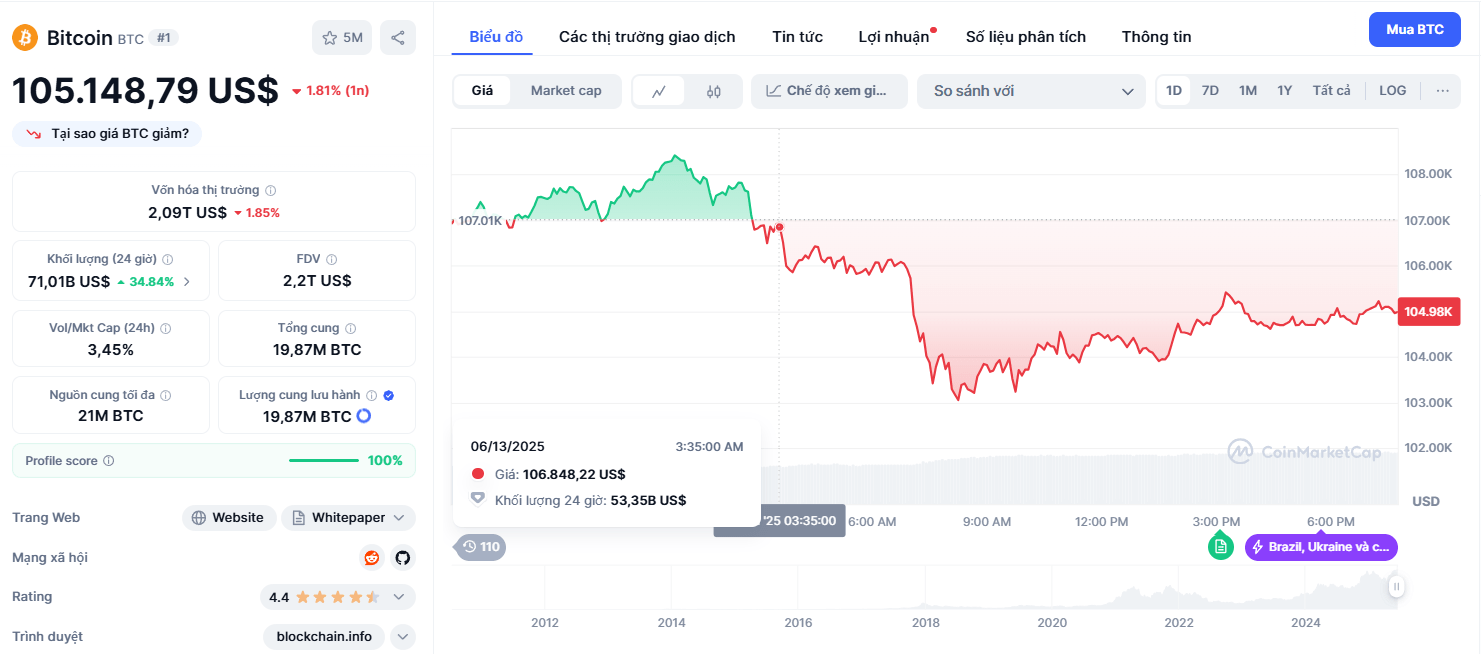Click info icon beside Nguồn cung tối đa
Image resolution: width=1481 pixels, height=654 pixels.
click(x=166, y=395)
